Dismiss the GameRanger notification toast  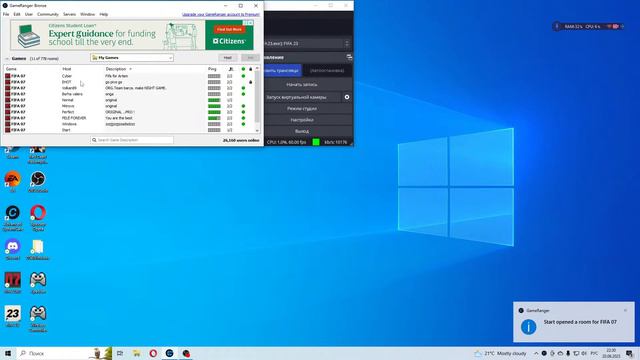pyautogui.click(x=625, y=311)
